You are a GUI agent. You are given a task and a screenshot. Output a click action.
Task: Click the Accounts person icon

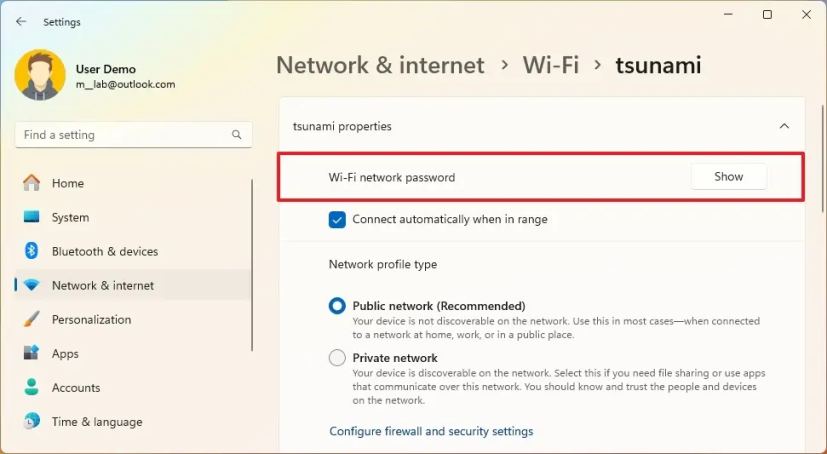pyautogui.click(x=32, y=387)
